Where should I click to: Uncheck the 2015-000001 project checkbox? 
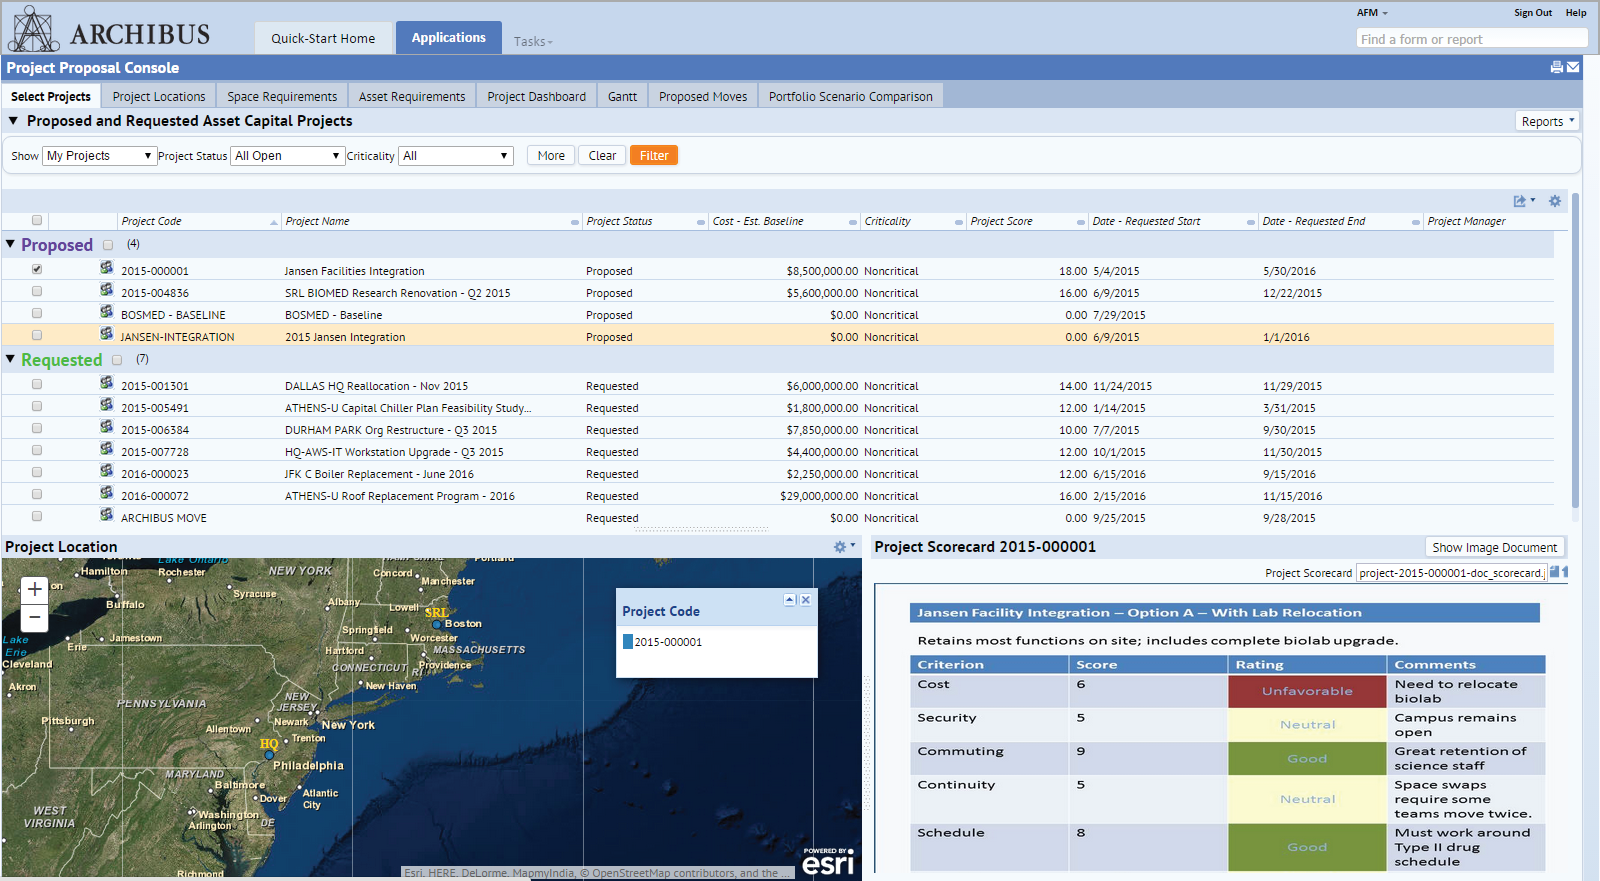37,269
